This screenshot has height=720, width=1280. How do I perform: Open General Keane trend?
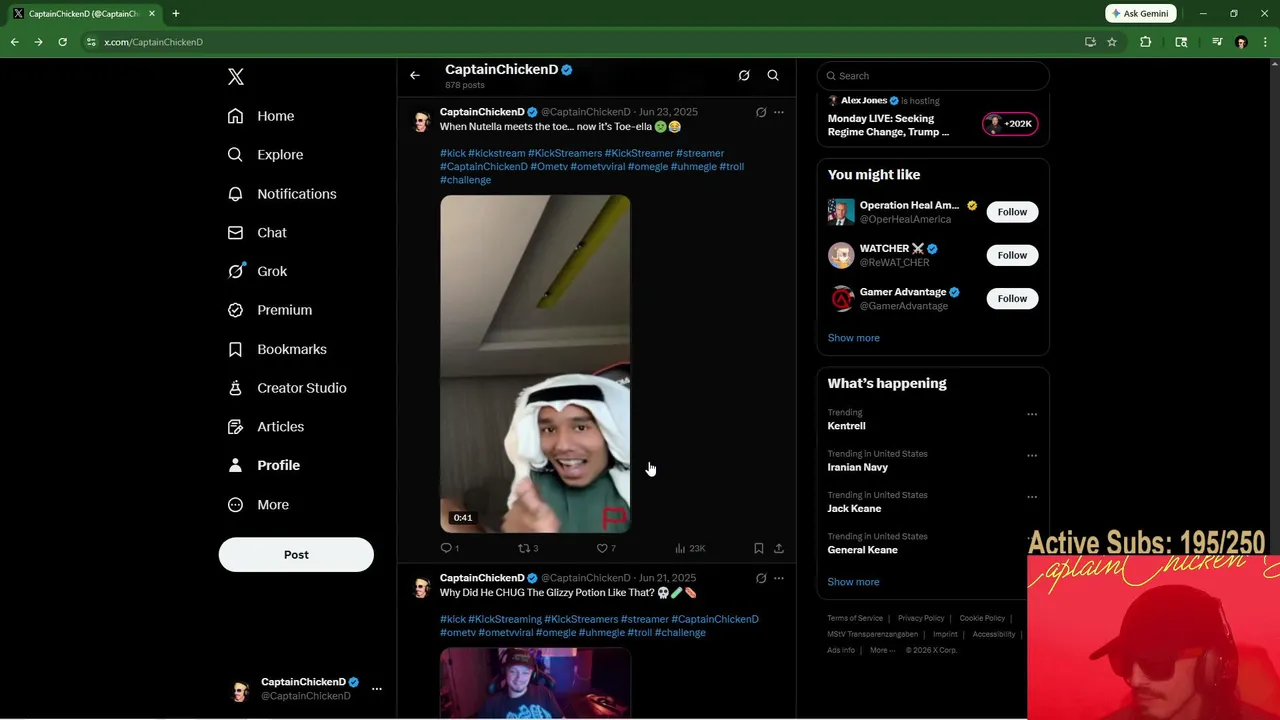pos(862,550)
